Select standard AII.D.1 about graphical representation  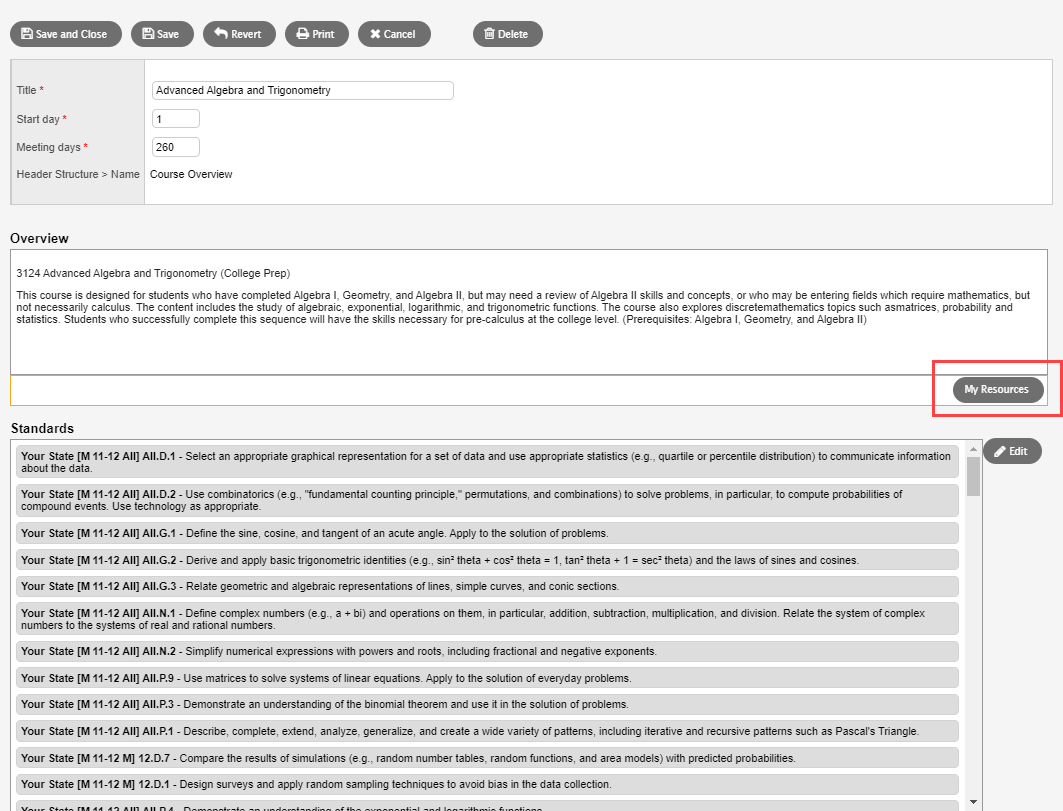(x=487, y=462)
